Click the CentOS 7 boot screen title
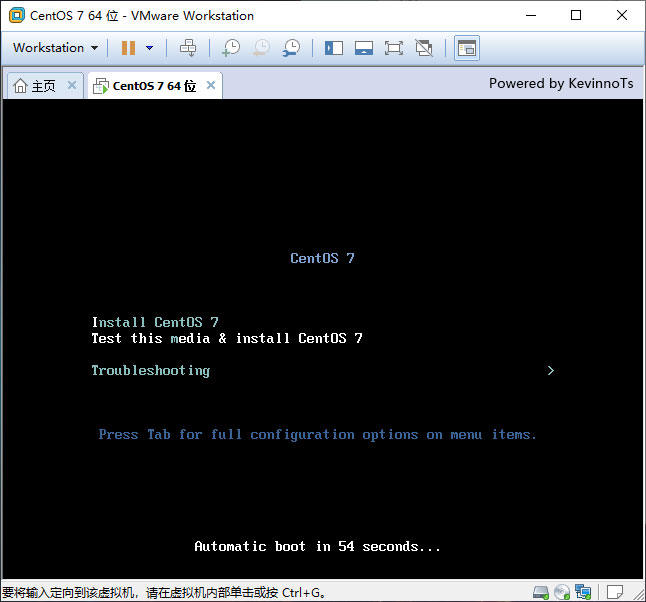Screen dimensions: 646x602 point(322,258)
